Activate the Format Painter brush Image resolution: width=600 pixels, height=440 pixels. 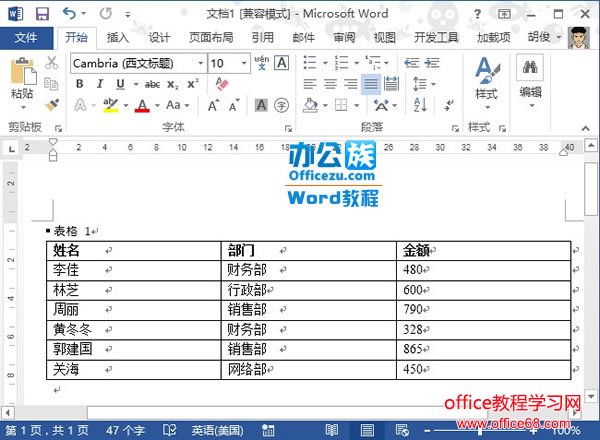click(x=51, y=105)
